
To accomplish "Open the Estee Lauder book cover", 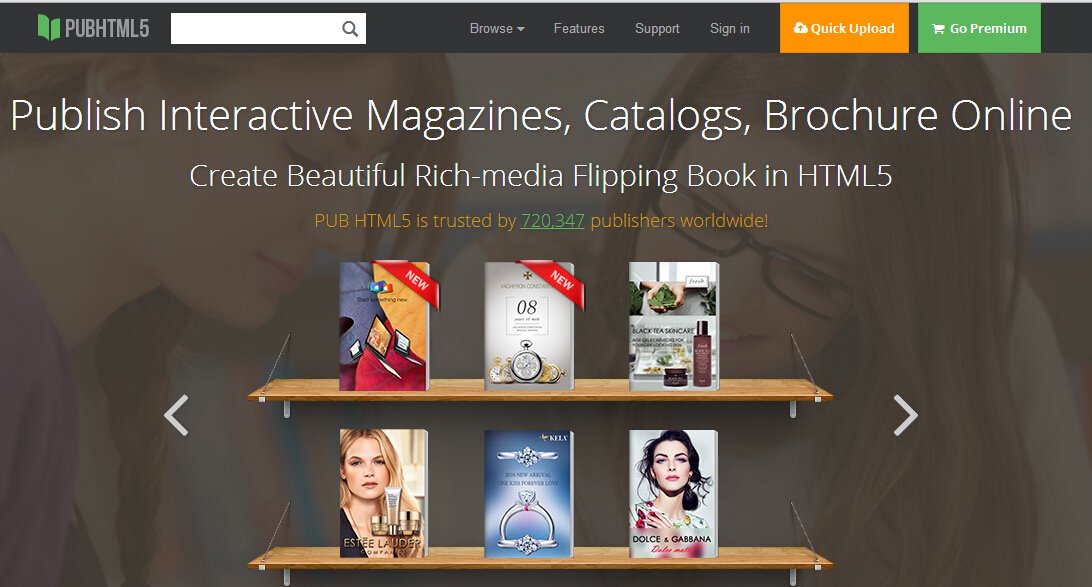I will click(384, 494).
